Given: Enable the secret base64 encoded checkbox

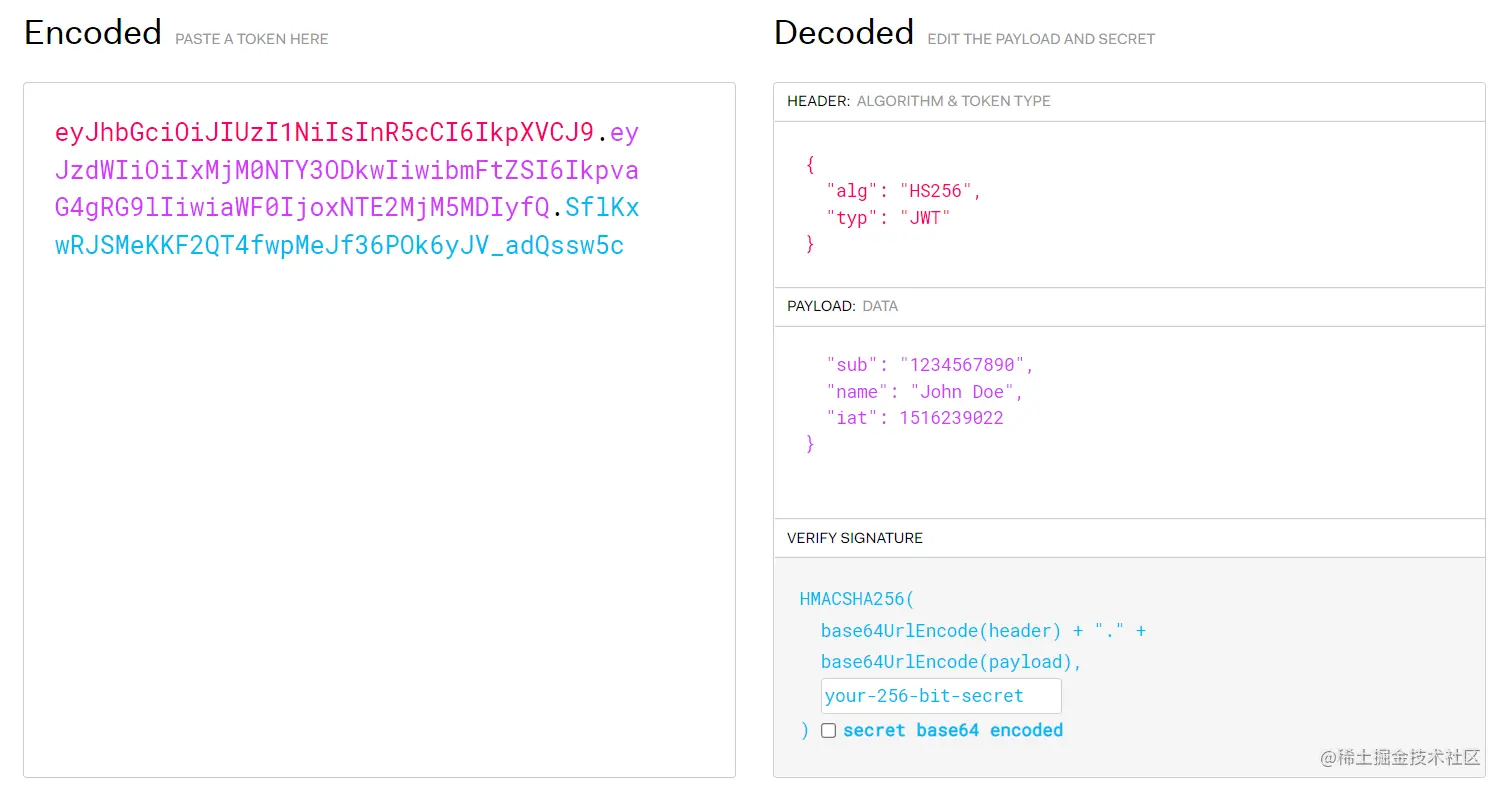Looking at the screenshot, I should 828,731.
